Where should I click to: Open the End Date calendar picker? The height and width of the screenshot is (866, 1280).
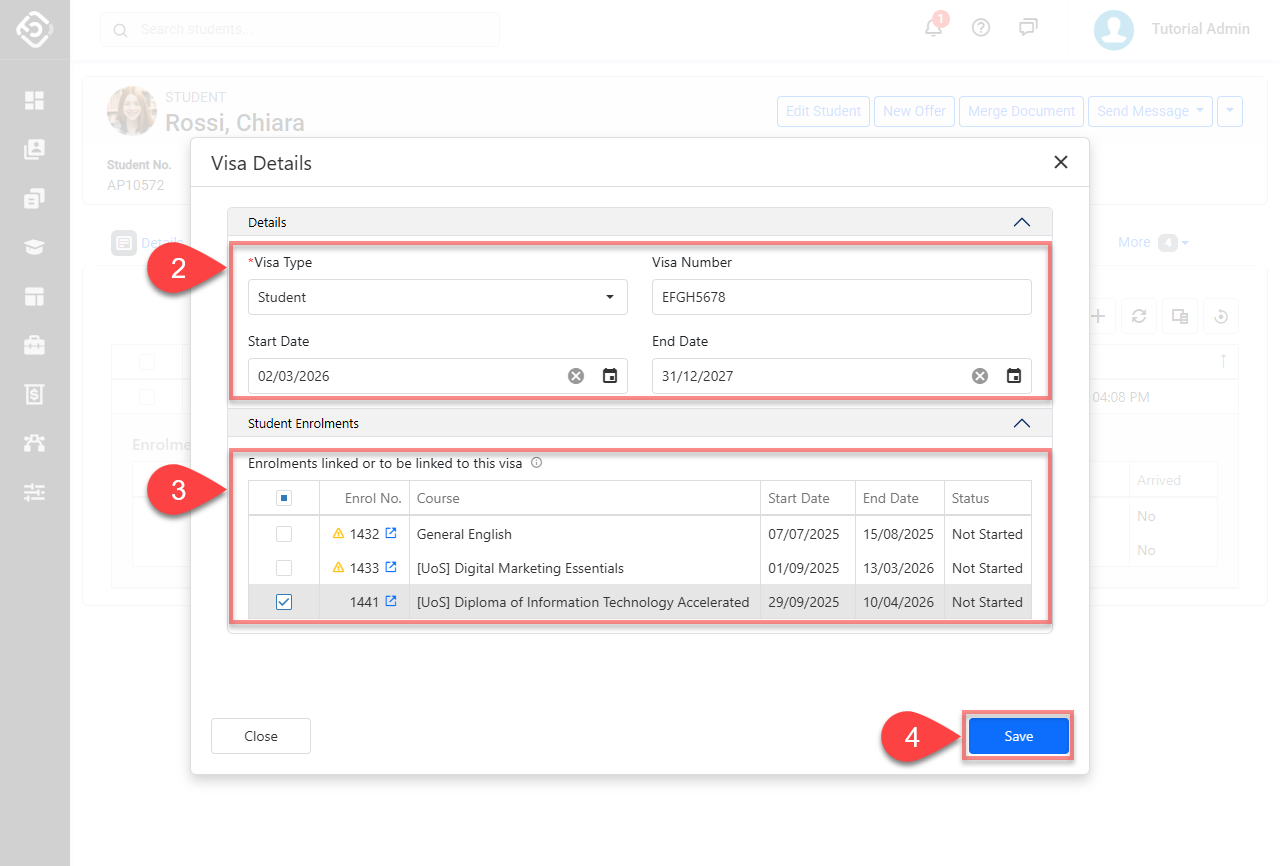1014,376
